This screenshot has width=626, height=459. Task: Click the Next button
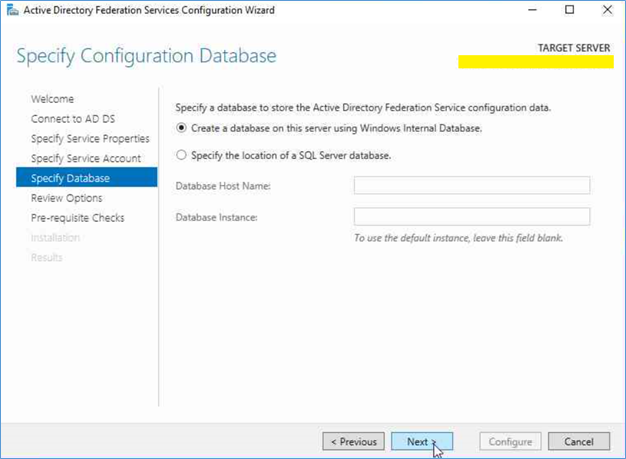pos(422,441)
